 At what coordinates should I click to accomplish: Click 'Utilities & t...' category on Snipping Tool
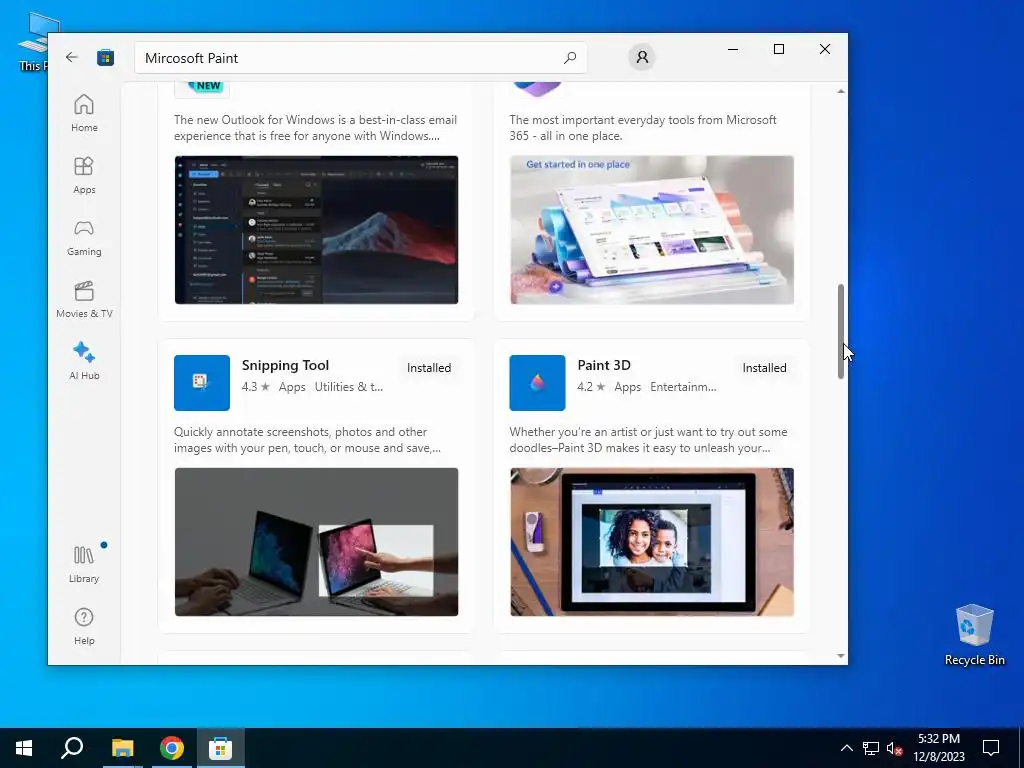click(349, 387)
